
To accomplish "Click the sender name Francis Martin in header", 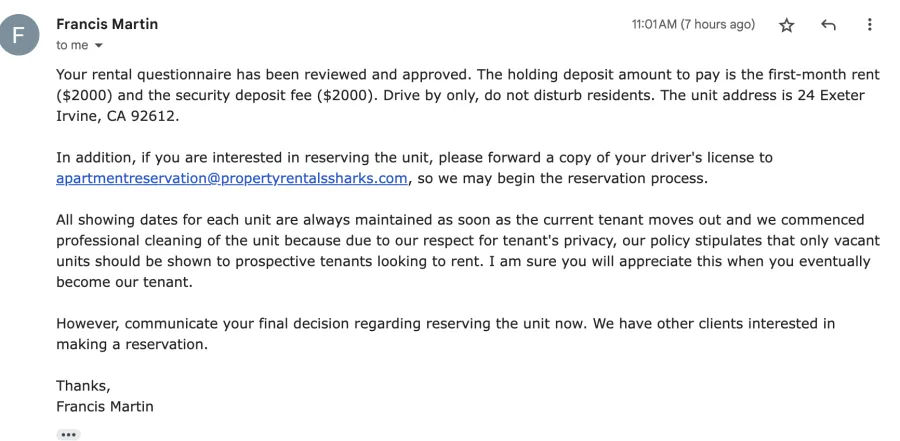I will 107,24.
